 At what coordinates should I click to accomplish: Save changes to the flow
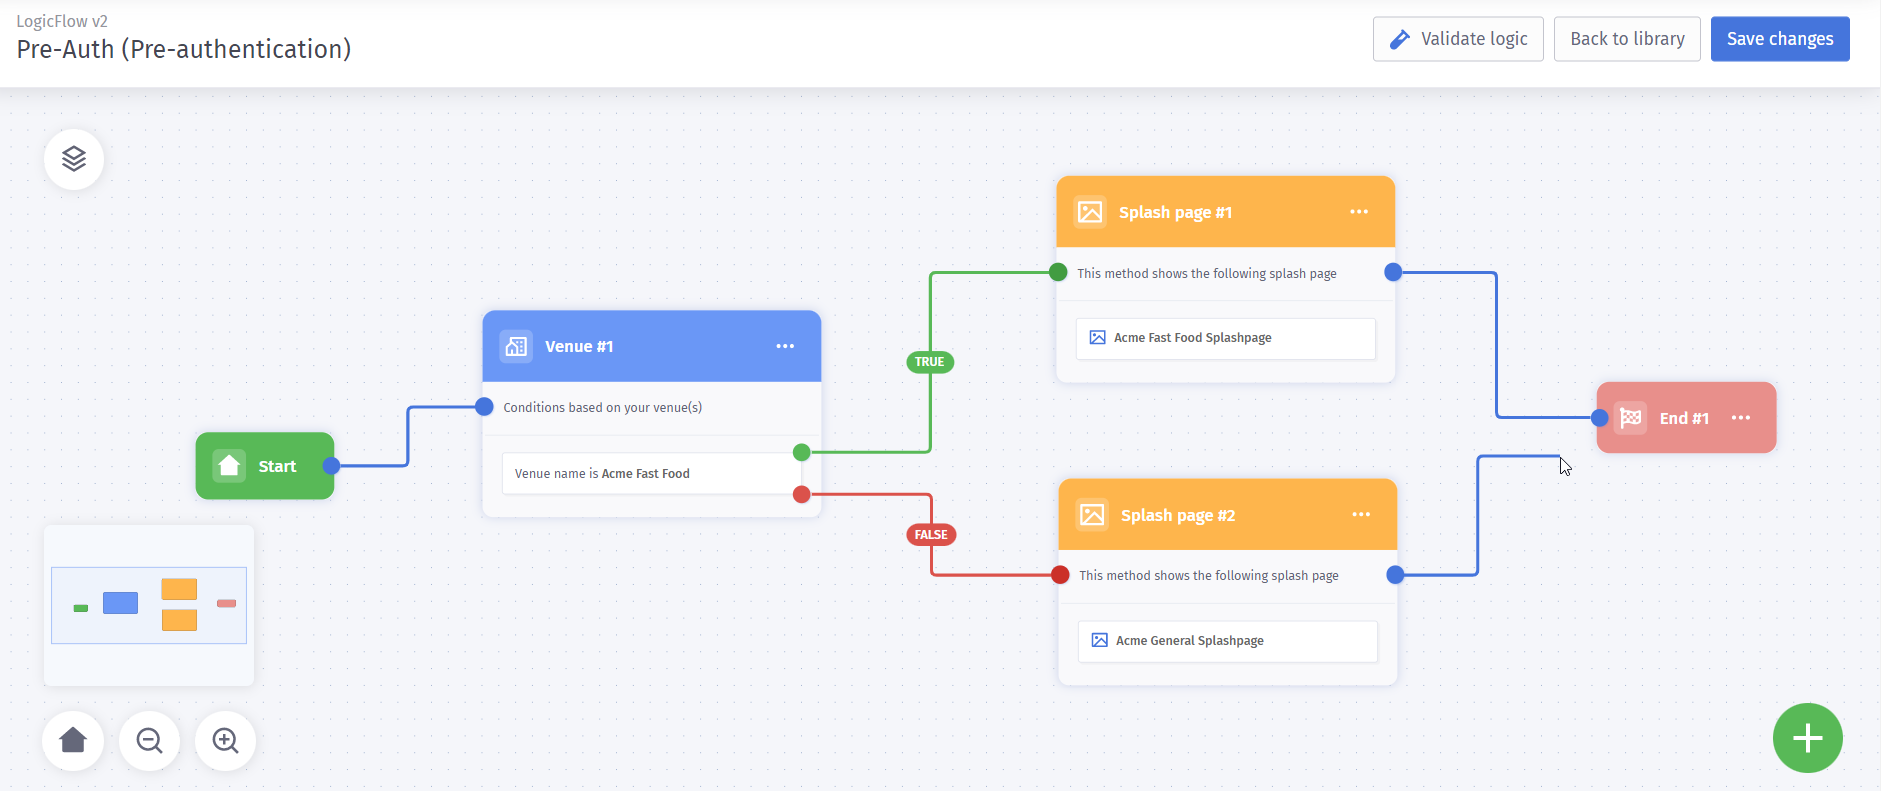click(1780, 39)
